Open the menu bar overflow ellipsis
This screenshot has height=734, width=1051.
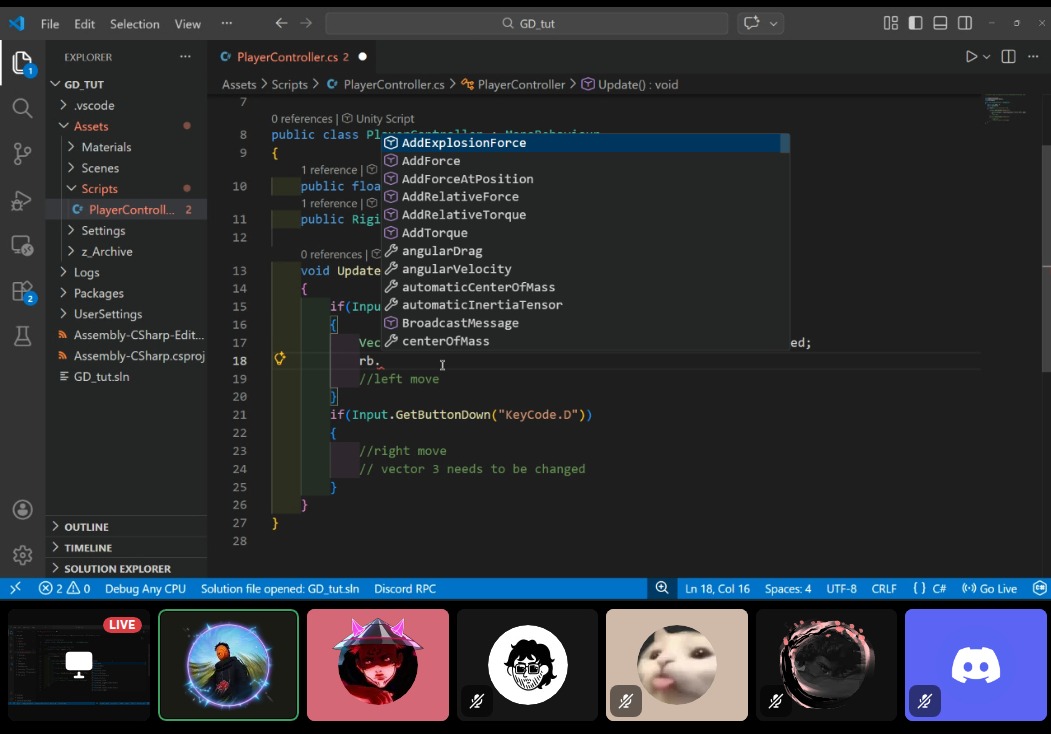coord(227,23)
